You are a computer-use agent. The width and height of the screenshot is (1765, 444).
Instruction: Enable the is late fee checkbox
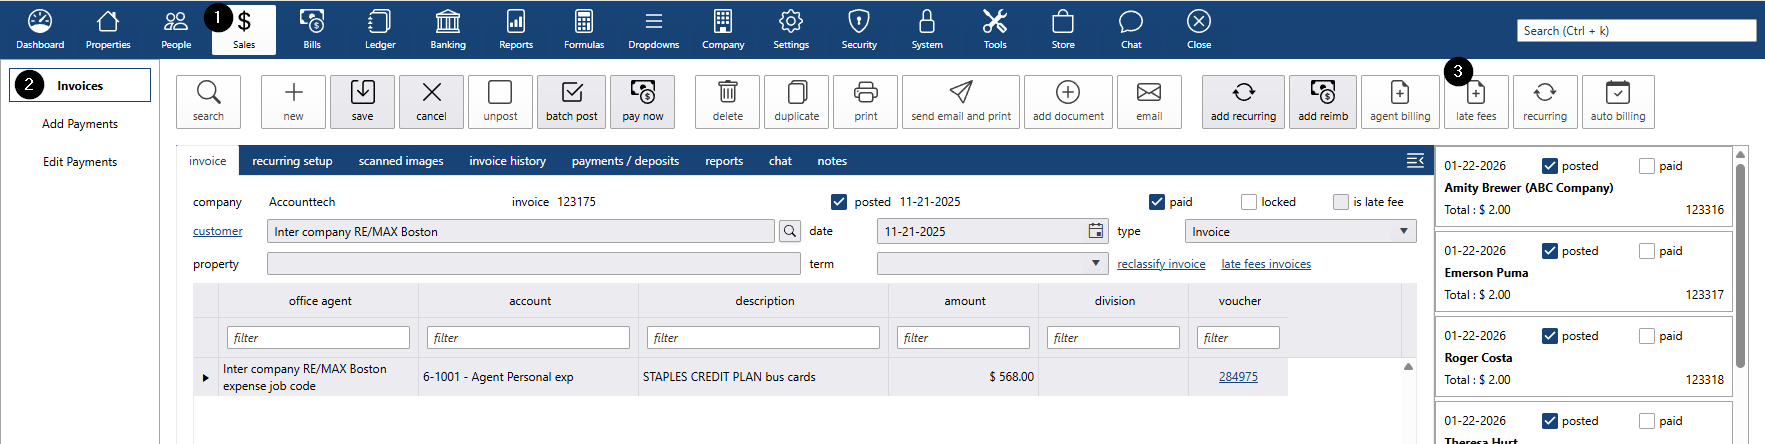[x=1341, y=202]
